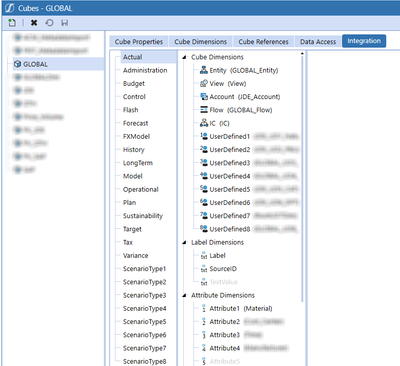Select ScenarioType1 in the list

pos(144,269)
